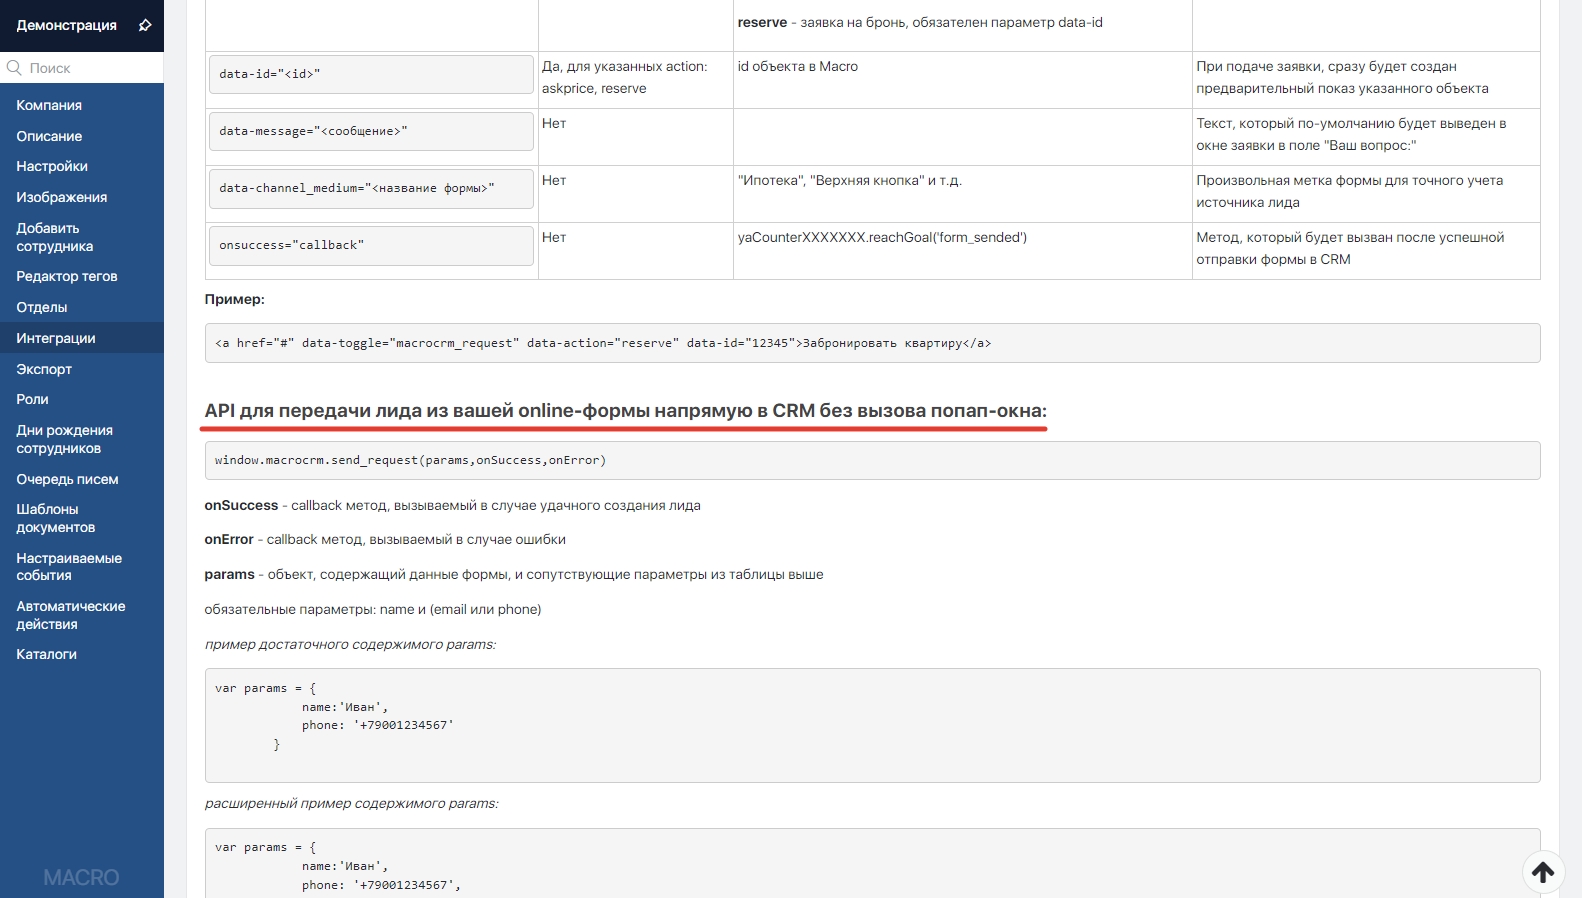The image size is (1582, 898).
Task: Go to Роли in the sidebar
Action: click(x=32, y=399)
